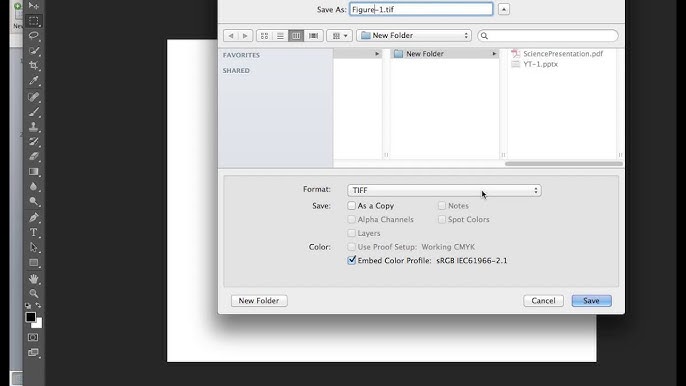686x386 pixels.
Task: Select the Gradient tool
Action: (x=34, y=172)
